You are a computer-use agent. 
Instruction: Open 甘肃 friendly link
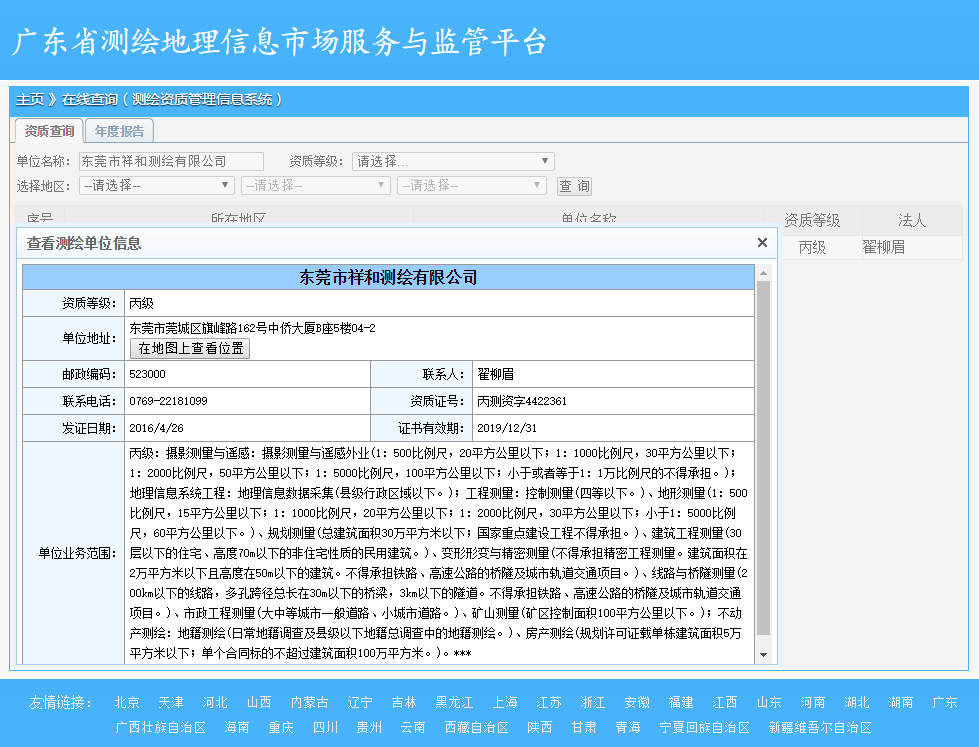584,727
